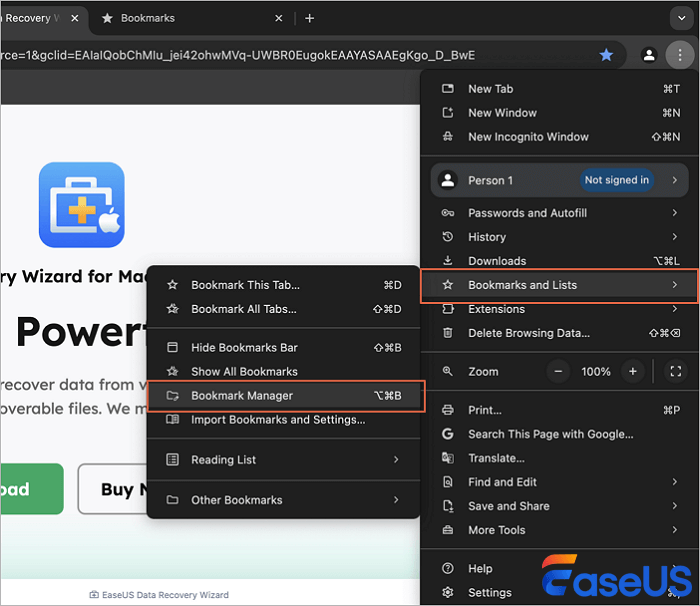Select New Incognito Window

(528, 137)
